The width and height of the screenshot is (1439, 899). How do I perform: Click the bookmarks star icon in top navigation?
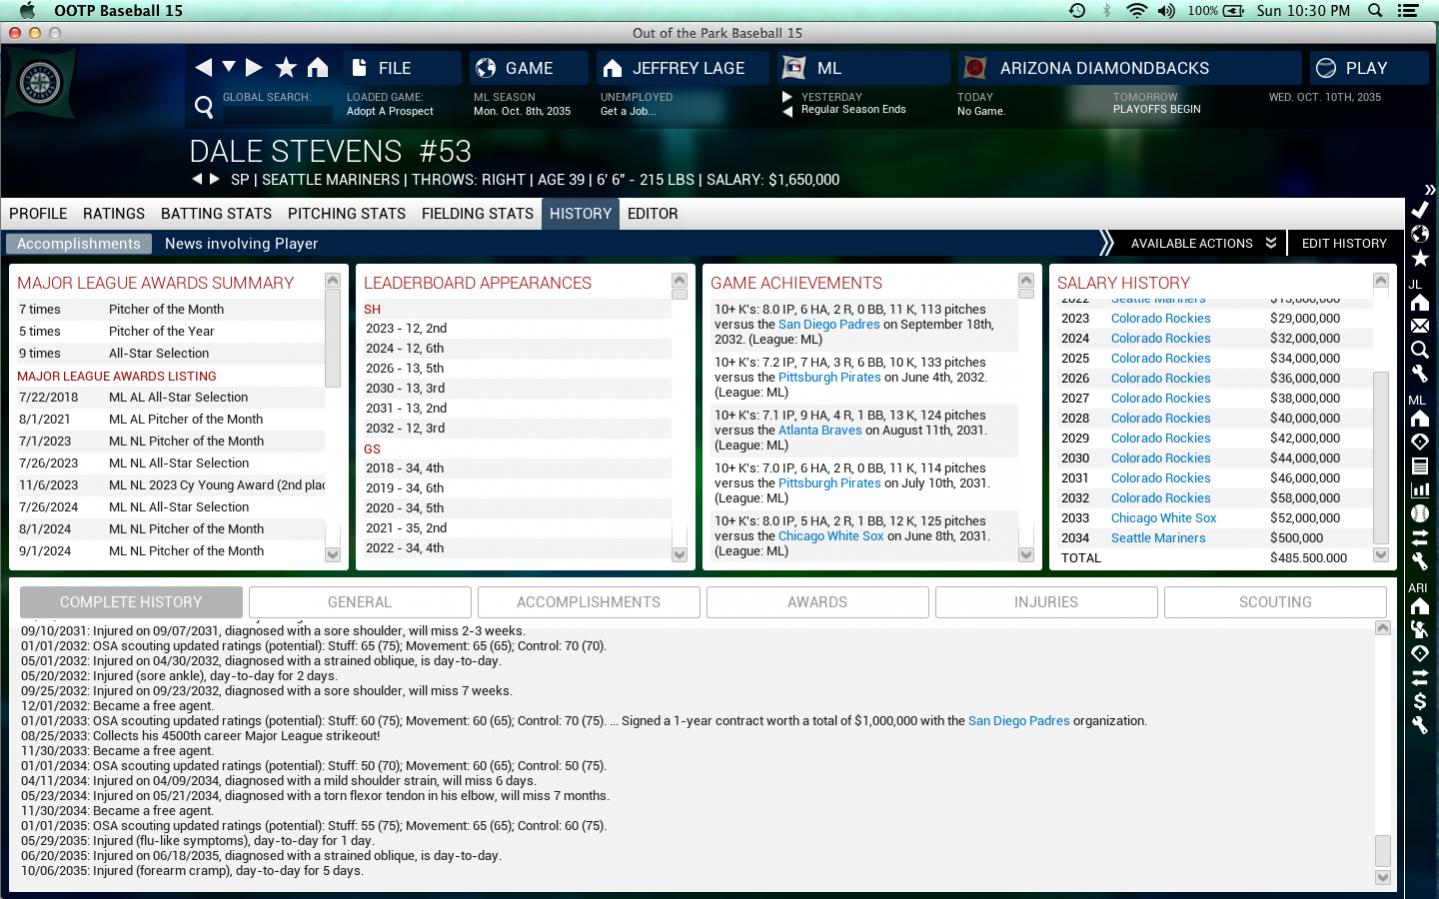[286, 67]
